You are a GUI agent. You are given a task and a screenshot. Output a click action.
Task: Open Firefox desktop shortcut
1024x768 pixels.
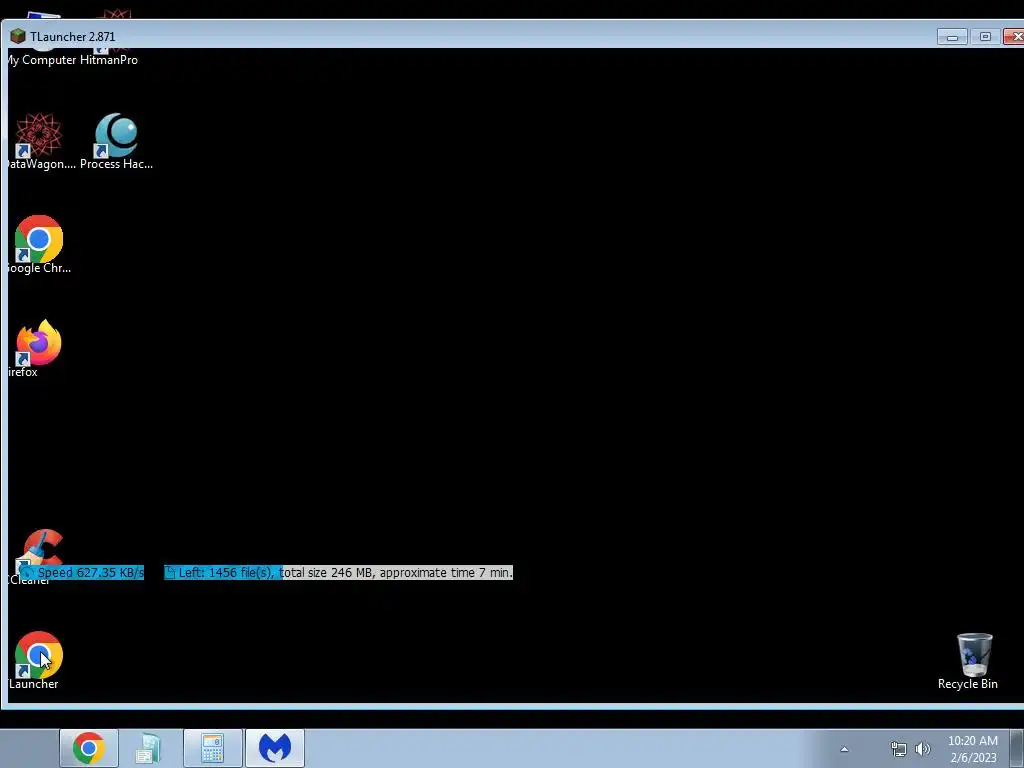coord(38,348)
